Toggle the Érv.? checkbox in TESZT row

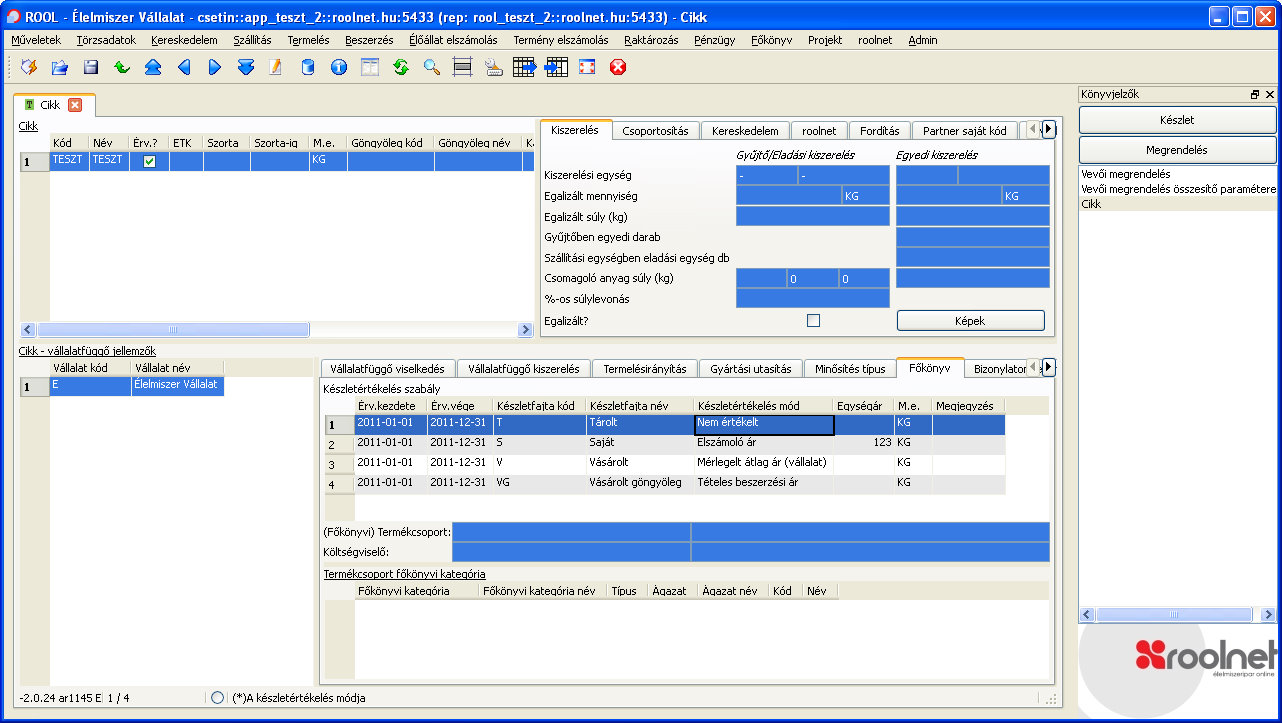click(x=149, y=161)
